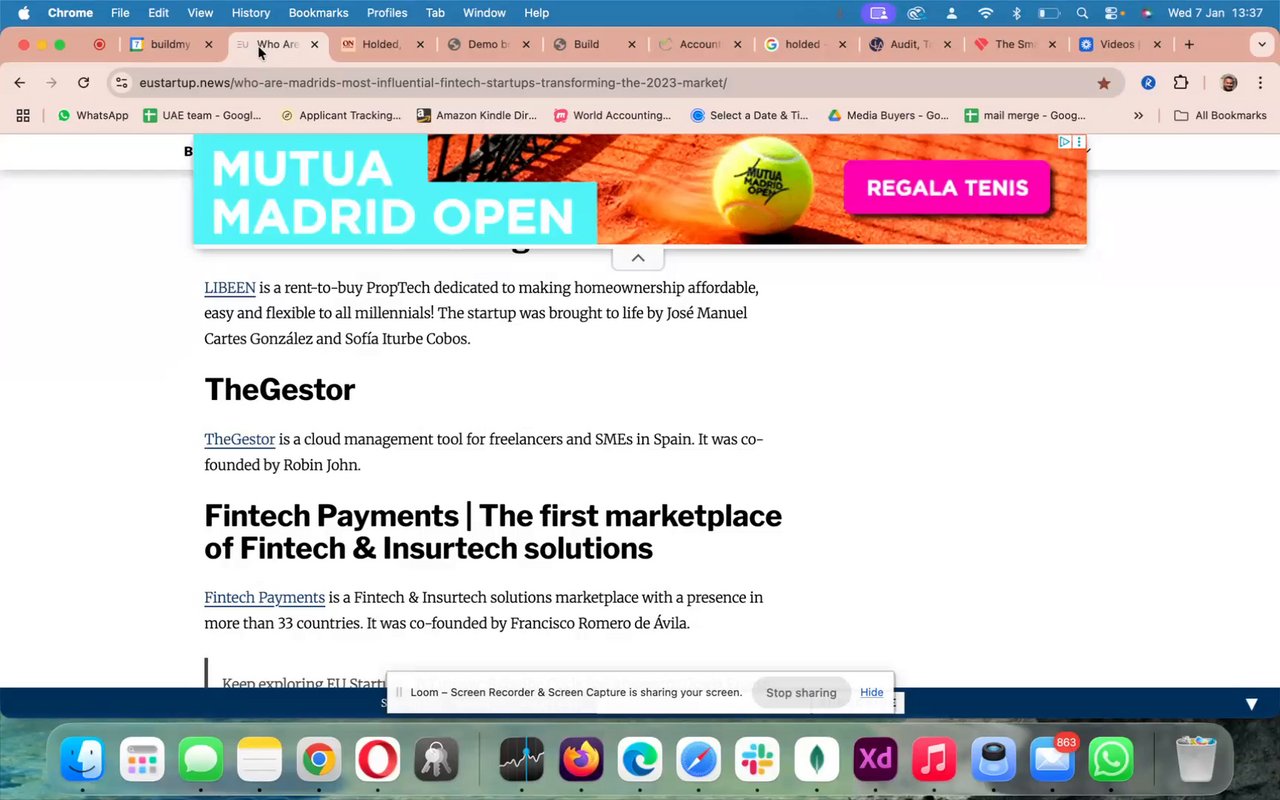
Task: Open the World Accounting bookmark
Action: 613,115
